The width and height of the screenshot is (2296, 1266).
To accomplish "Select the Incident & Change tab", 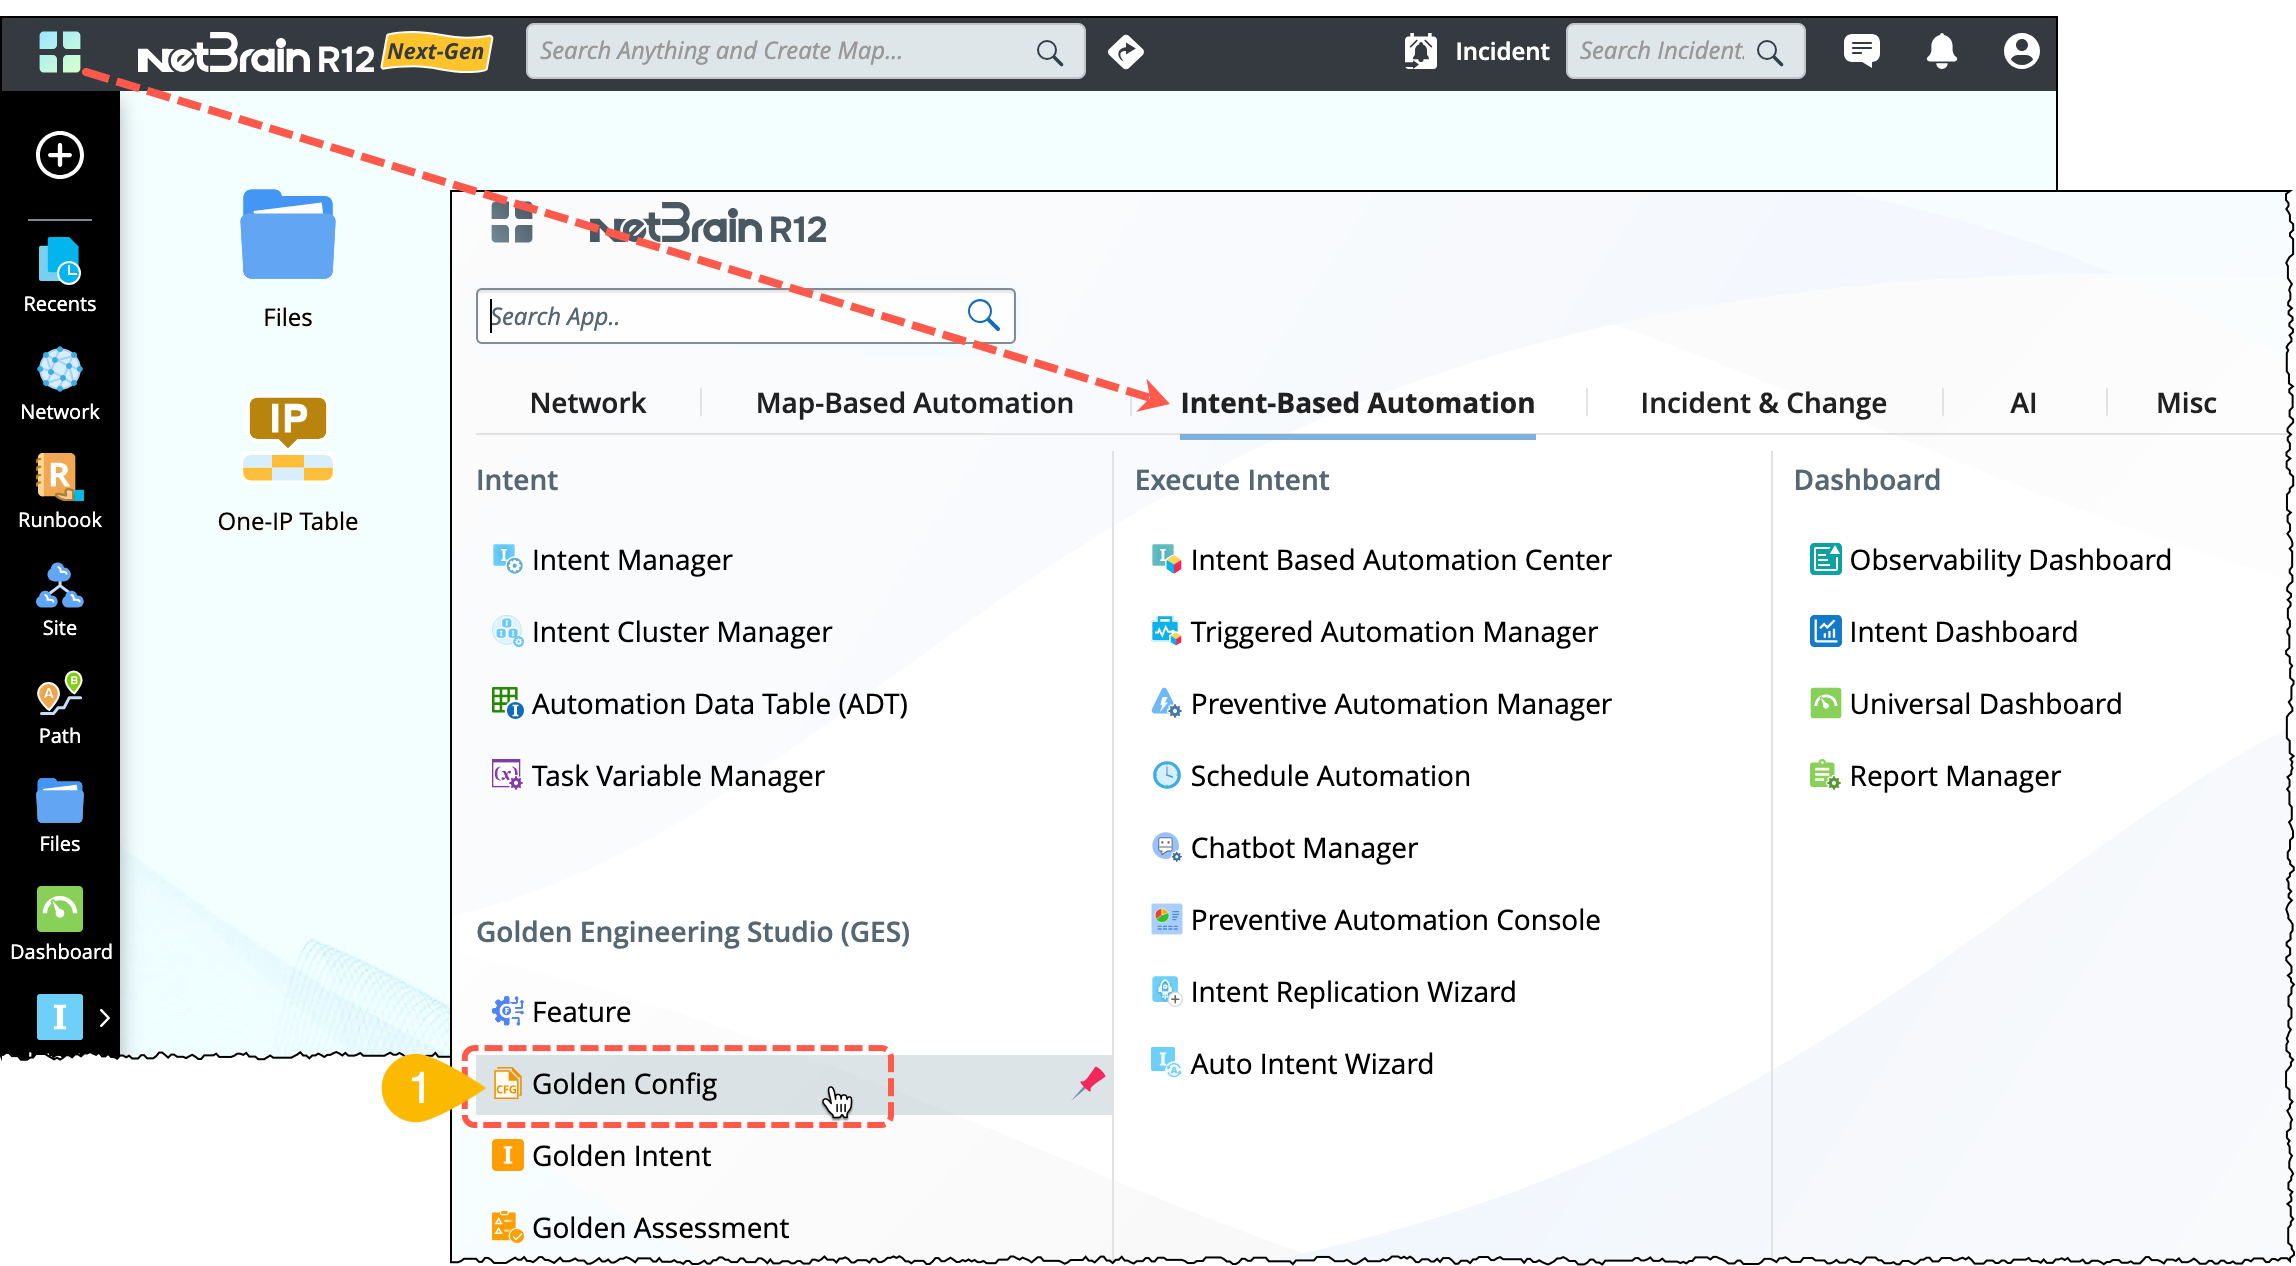I will (x=1763, y=403).
